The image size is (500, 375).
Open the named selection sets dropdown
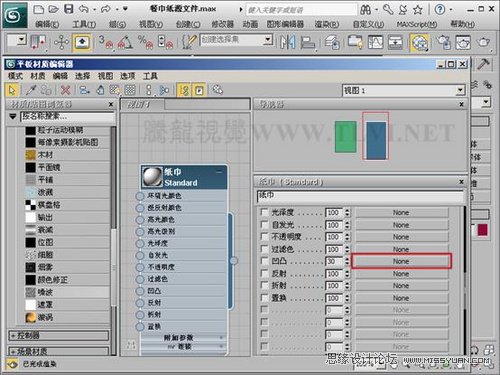(x=268, y=40)
